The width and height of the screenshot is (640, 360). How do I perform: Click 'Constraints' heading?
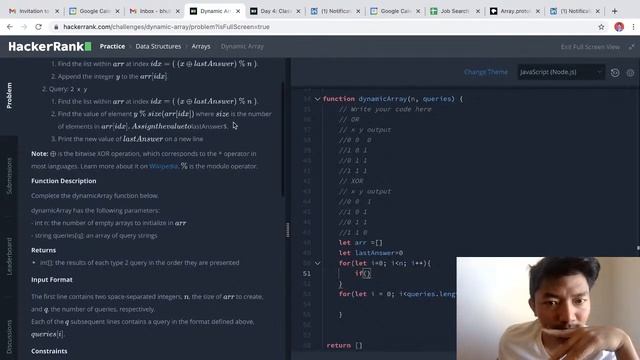(x=49, y=351)
